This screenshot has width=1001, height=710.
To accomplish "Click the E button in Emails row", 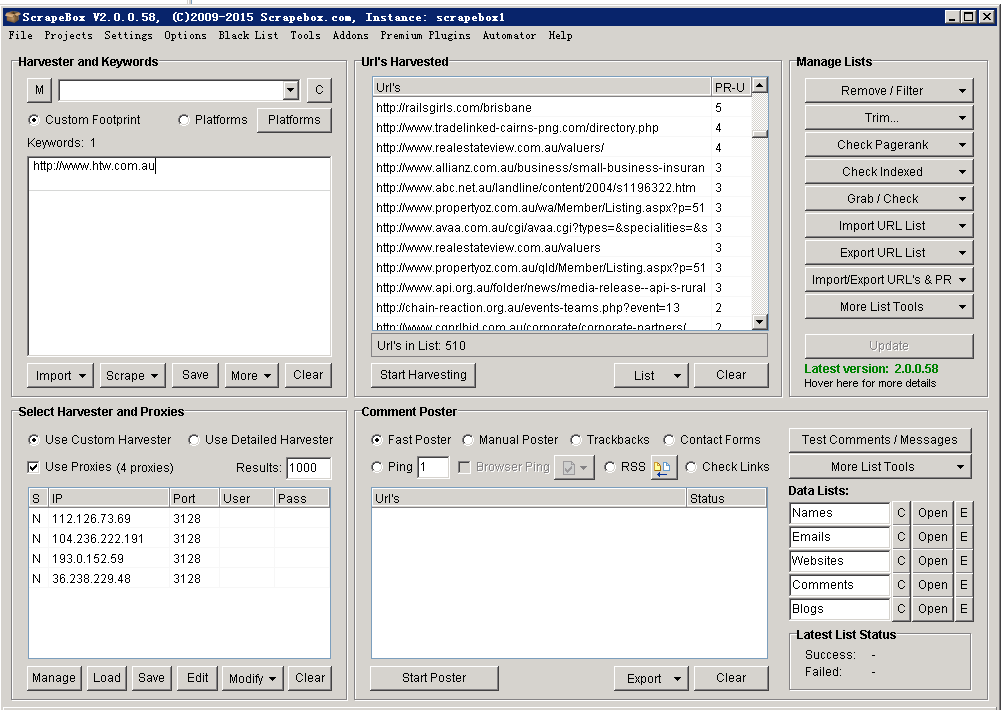I will (963, 537).
